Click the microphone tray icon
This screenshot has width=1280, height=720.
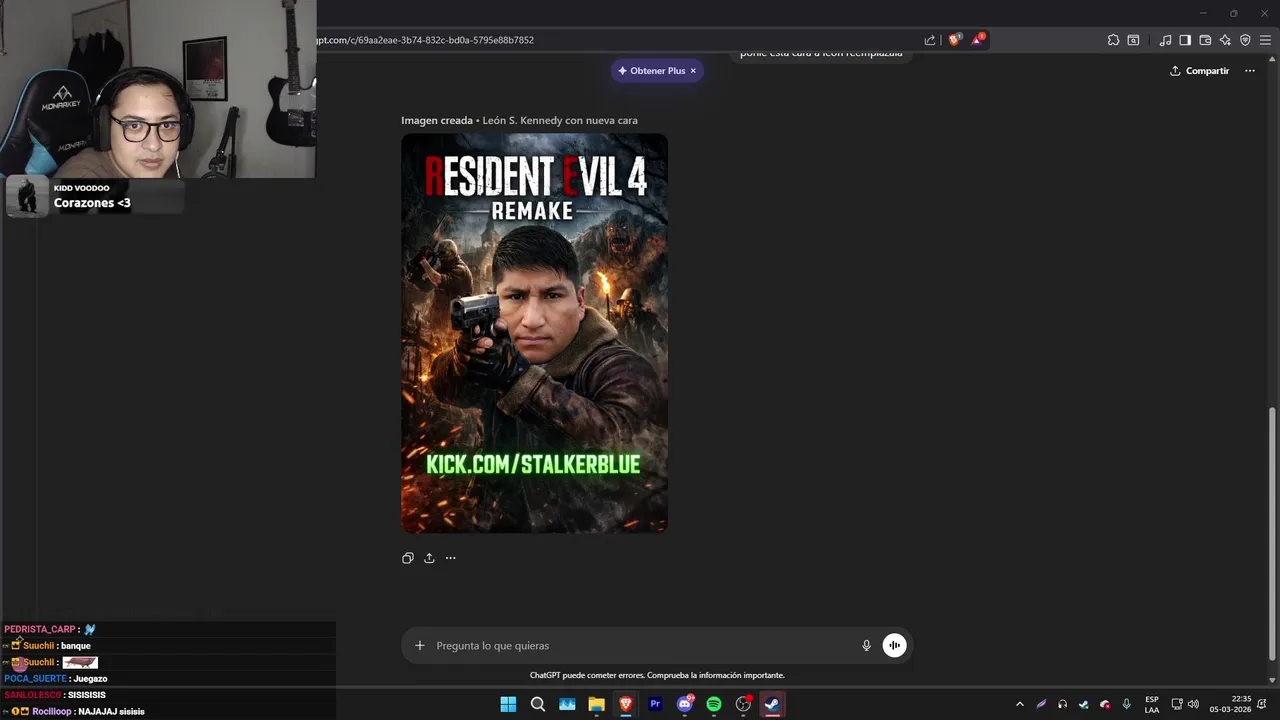point(1126,704)
